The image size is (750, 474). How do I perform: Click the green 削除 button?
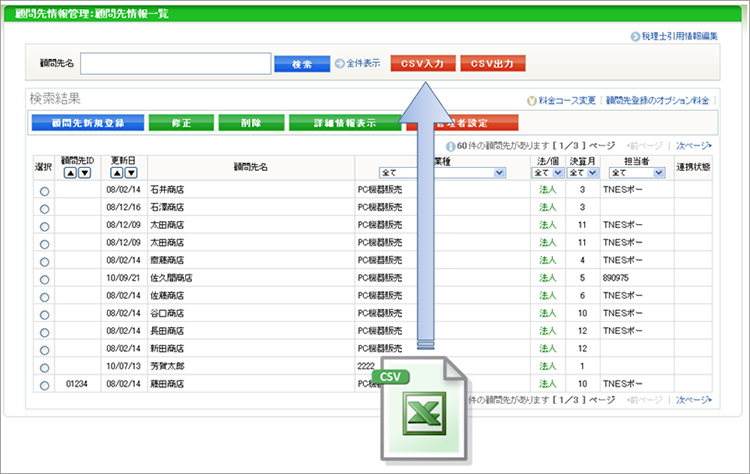[251, 123]
